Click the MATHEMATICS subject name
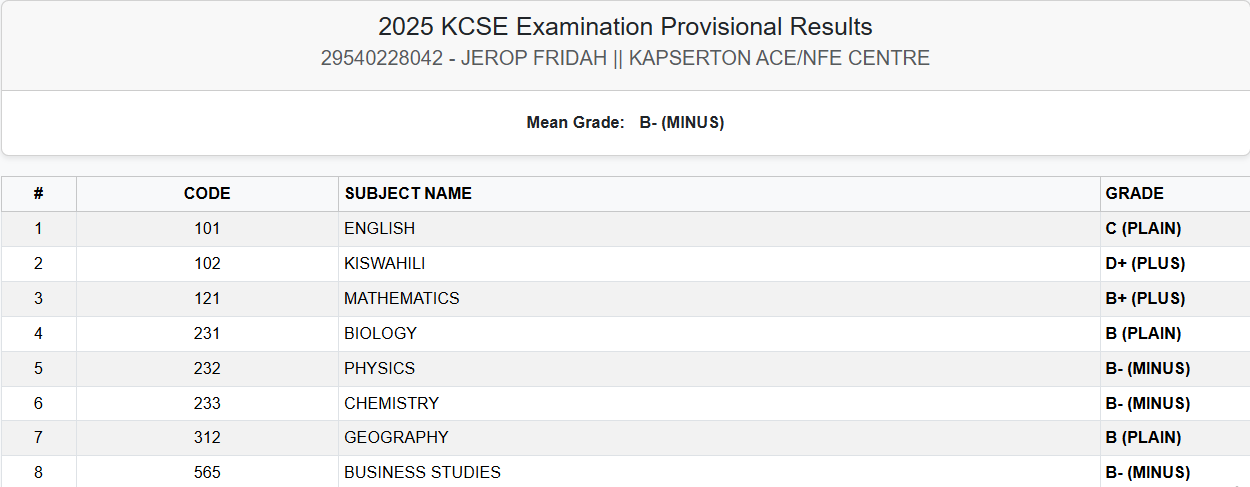 tap(402, 299)
